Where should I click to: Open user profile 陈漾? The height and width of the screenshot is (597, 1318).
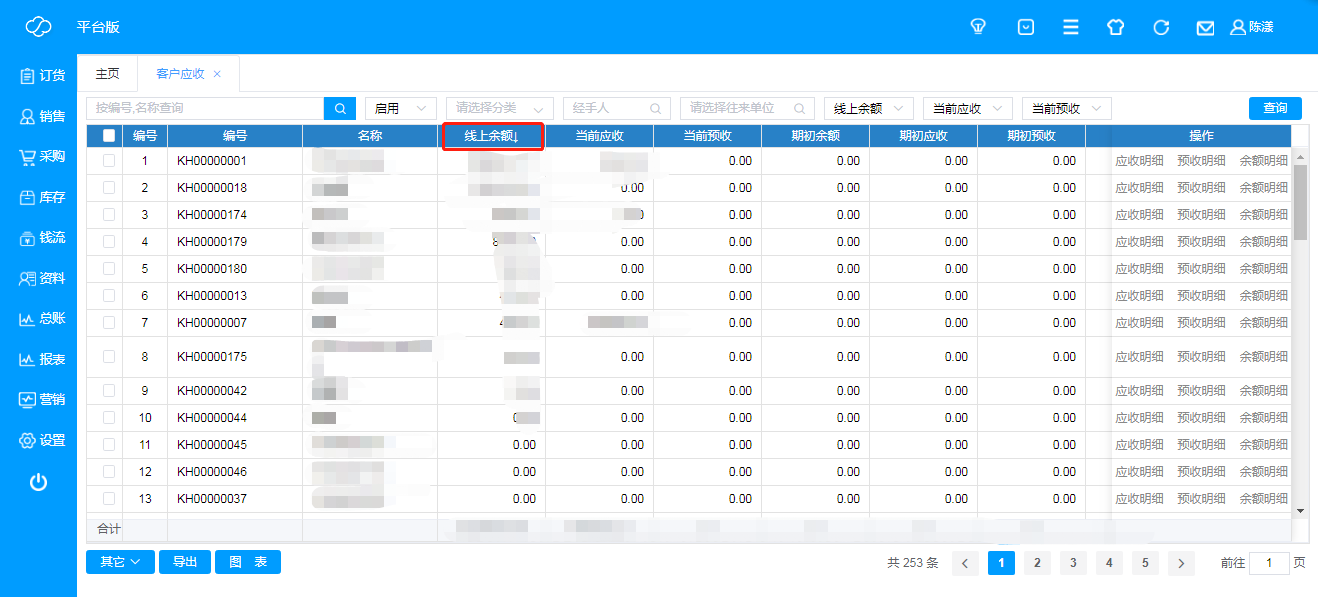tap(1252, 27)
